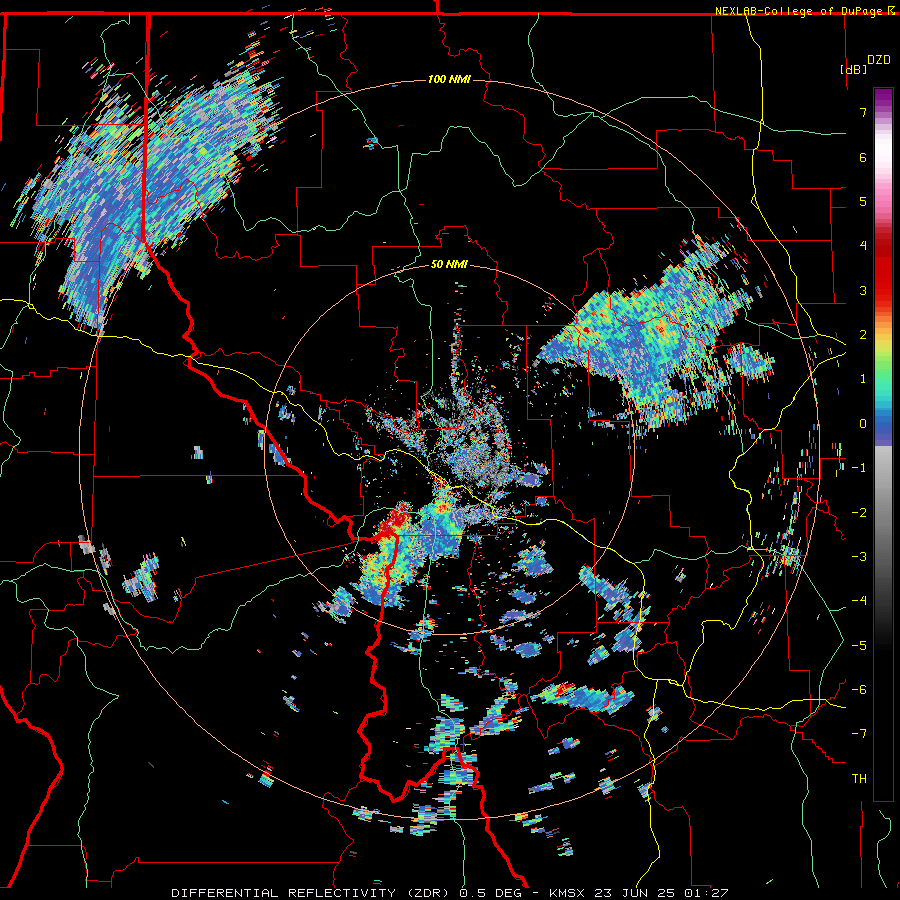
Task: Click the "TH" threshold label on scale
Action: point(859,778)
